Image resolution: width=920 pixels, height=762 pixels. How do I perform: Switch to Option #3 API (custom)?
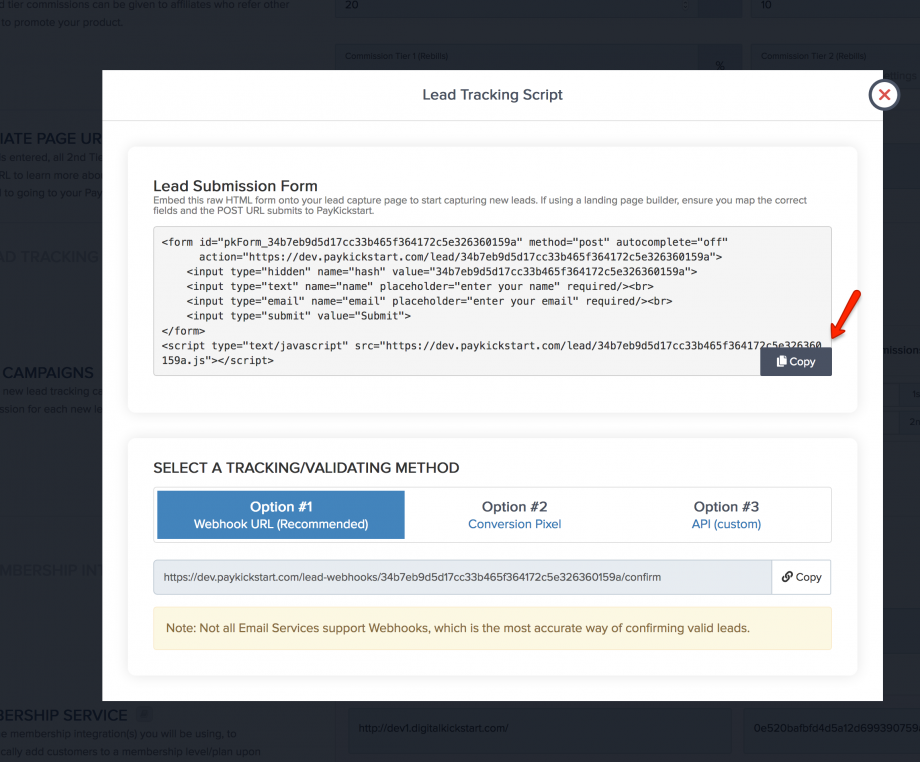726,514
